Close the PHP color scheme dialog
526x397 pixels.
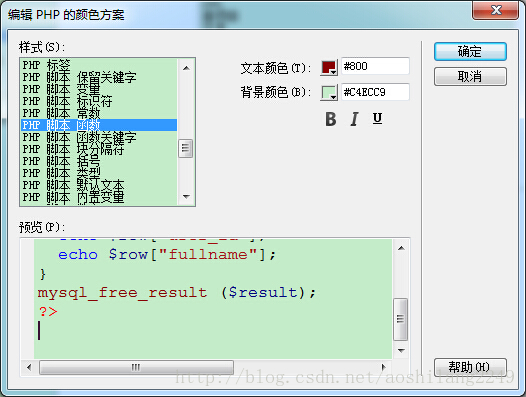coord(495,10)
